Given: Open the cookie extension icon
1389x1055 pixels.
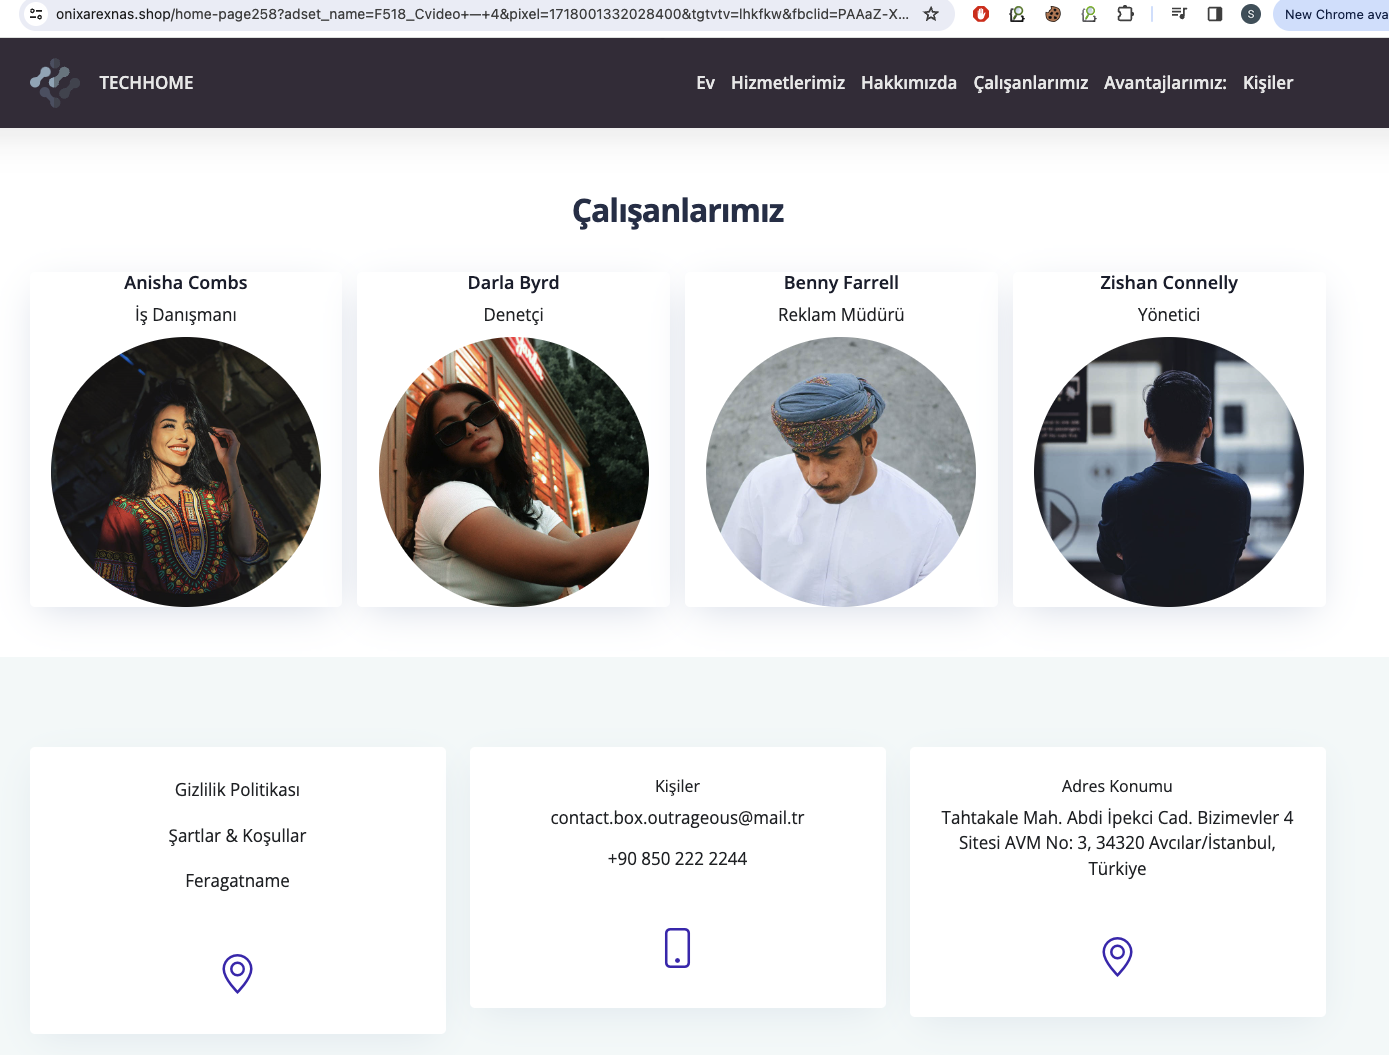Looking at the screenshot, I should coord(1053,14).
